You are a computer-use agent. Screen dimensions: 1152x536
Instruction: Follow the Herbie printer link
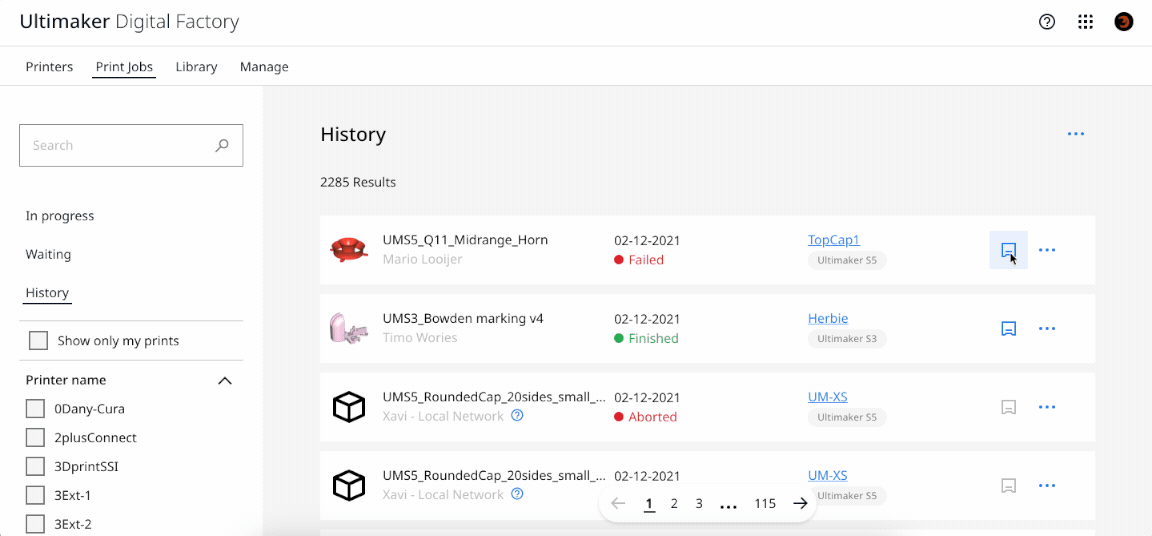coord(827,319)
